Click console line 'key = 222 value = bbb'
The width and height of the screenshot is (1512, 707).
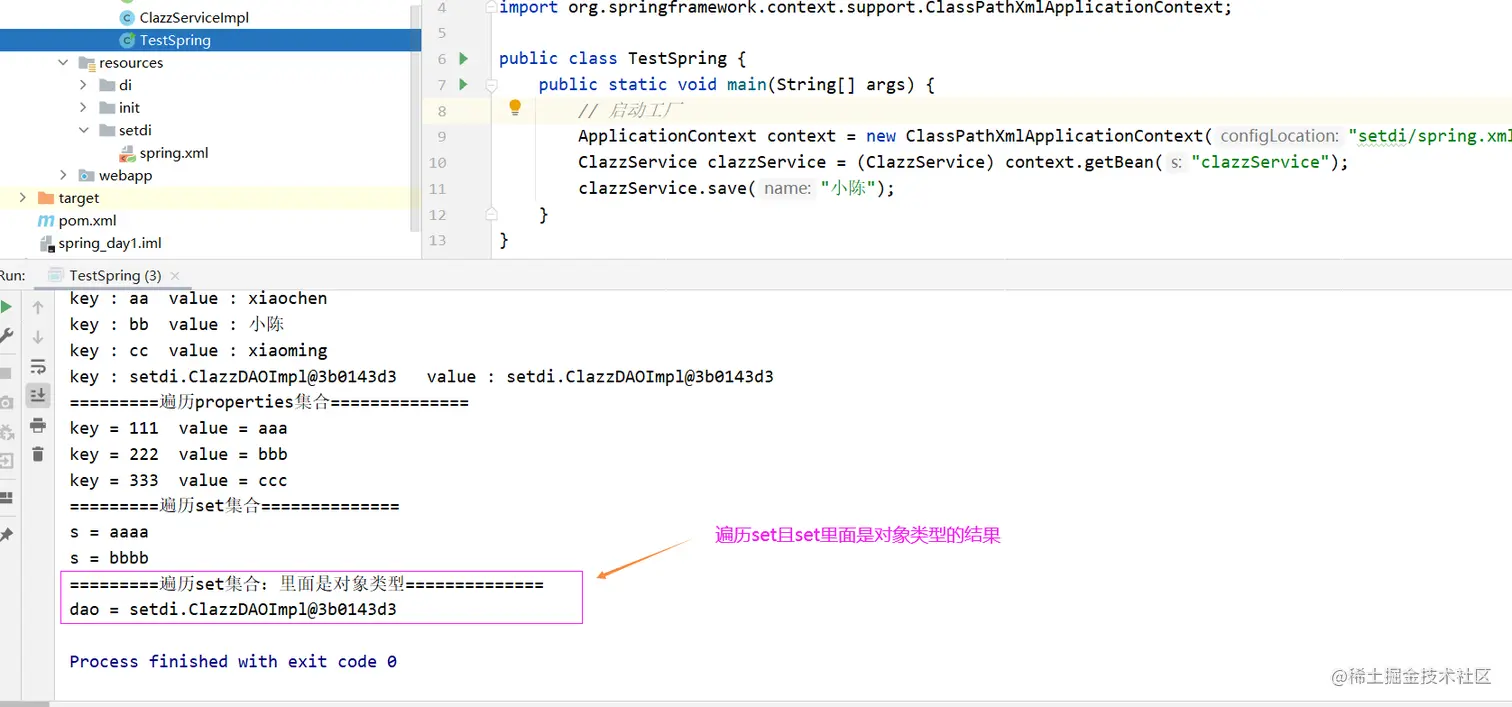pyautogui.click(x=178, y=454)
